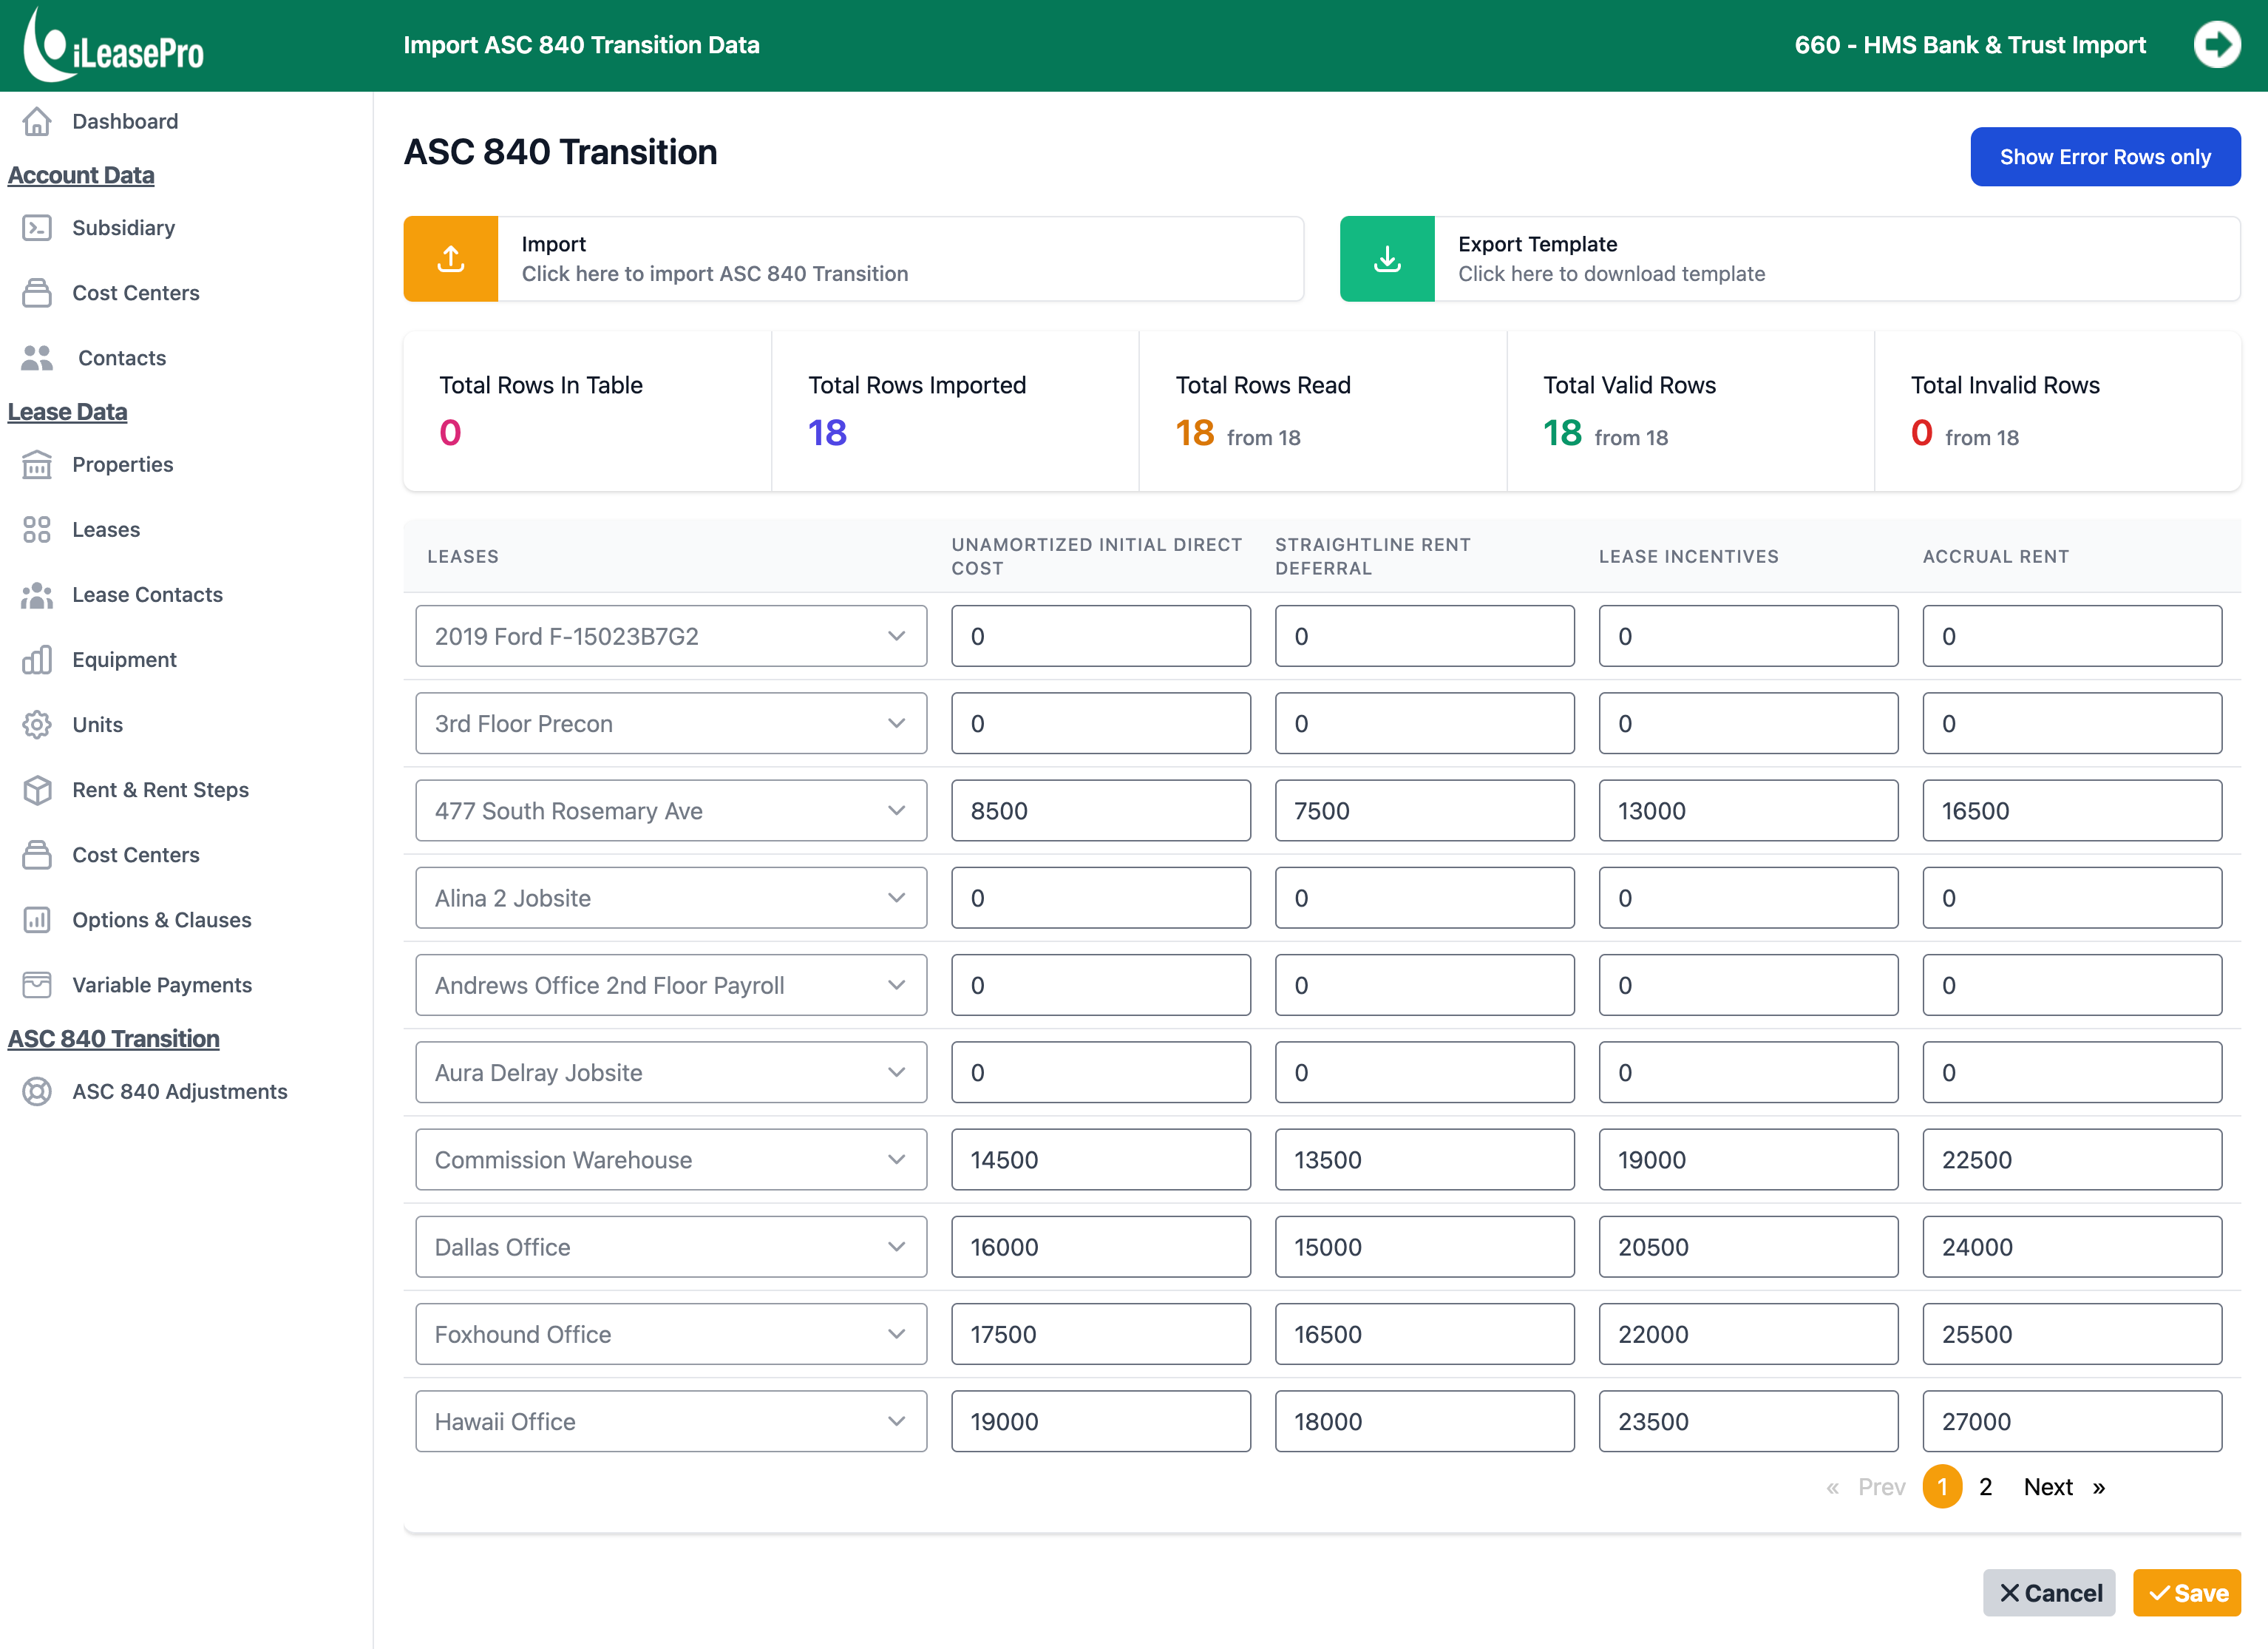Click the Cancel button
Screen dimensions: 2268x1649
point(2049,1593)
